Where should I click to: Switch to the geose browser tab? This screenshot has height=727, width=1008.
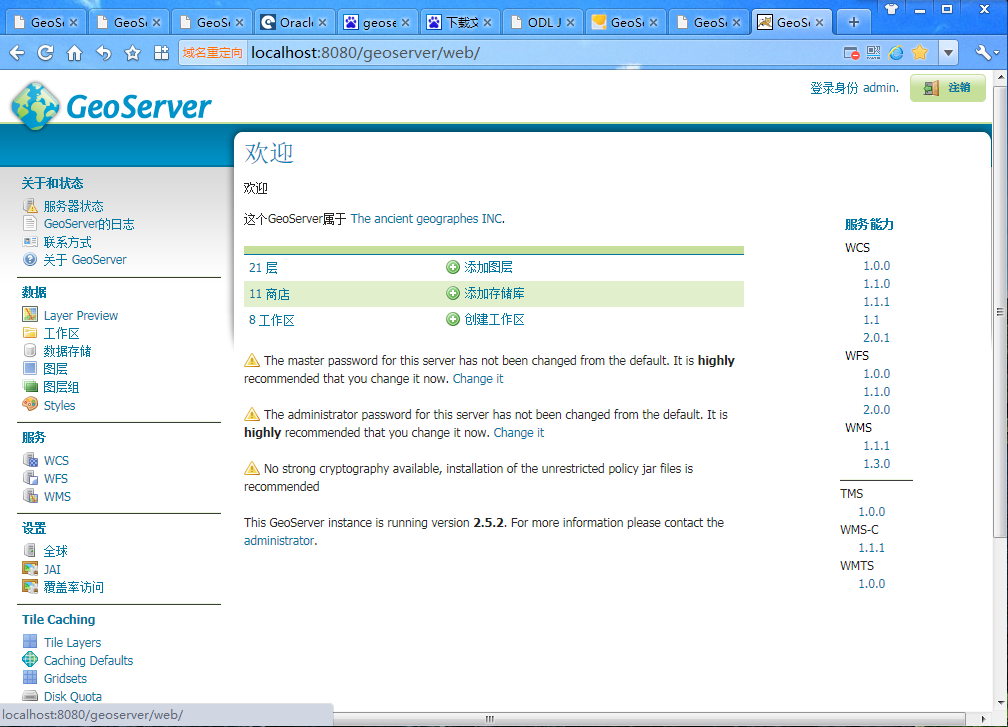pyautogui.click(x=377, y=22)
